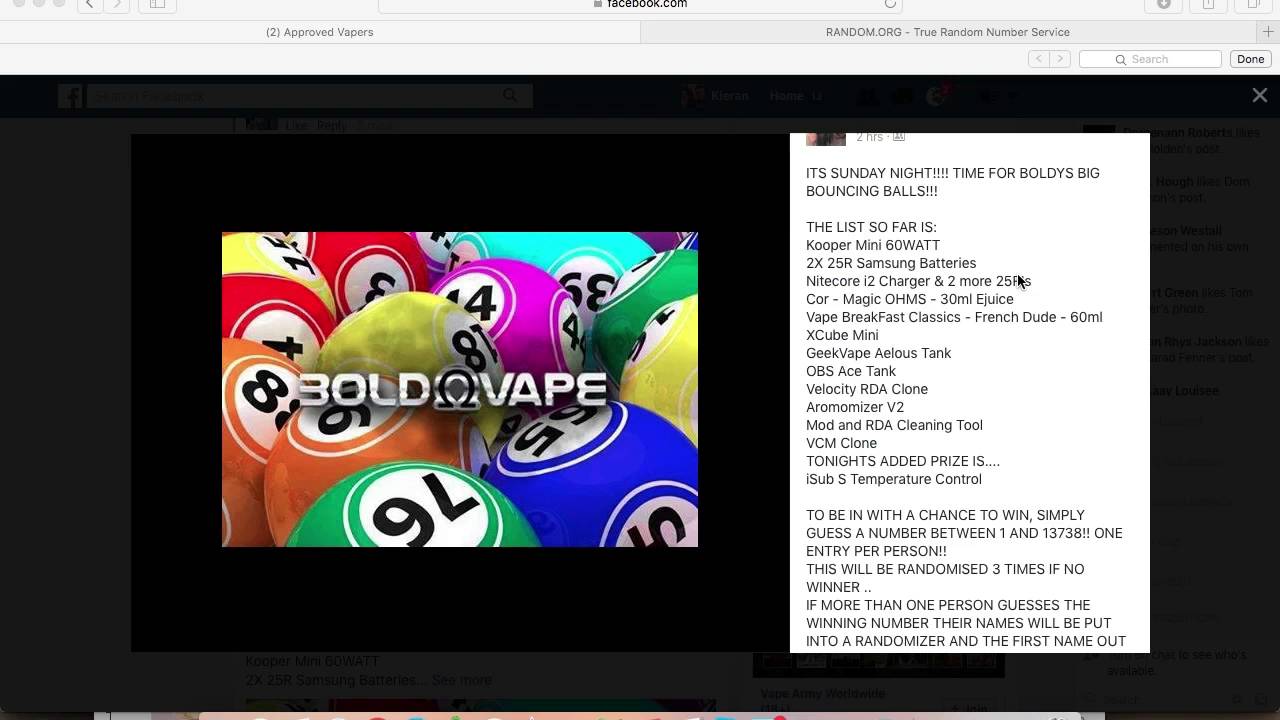Jump to next find-on-page match
The width and height of the screenshot is (1280, 720).
1060,59
